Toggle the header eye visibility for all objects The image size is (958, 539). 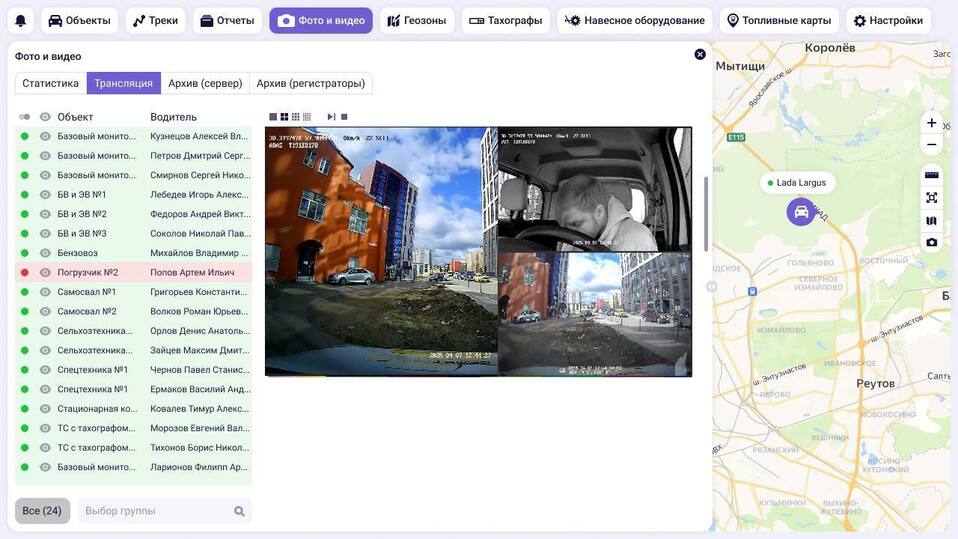45,117
